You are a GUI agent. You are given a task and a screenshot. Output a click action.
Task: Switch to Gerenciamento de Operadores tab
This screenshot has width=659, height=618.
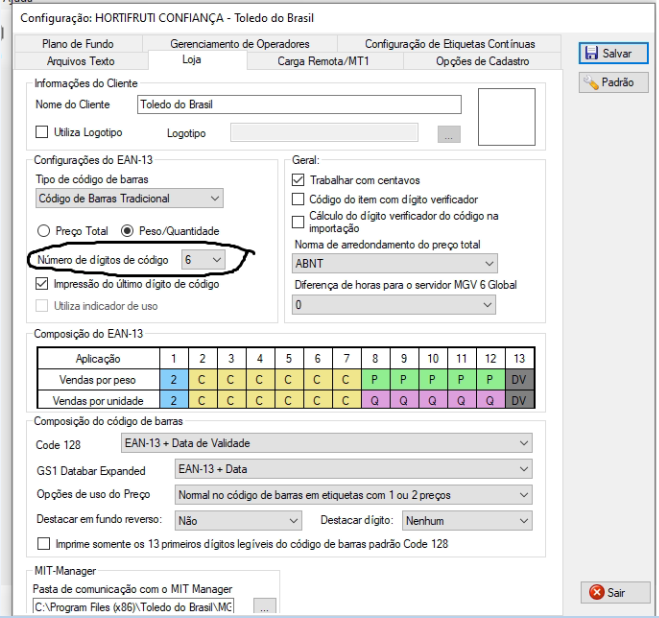pos(240,44)
